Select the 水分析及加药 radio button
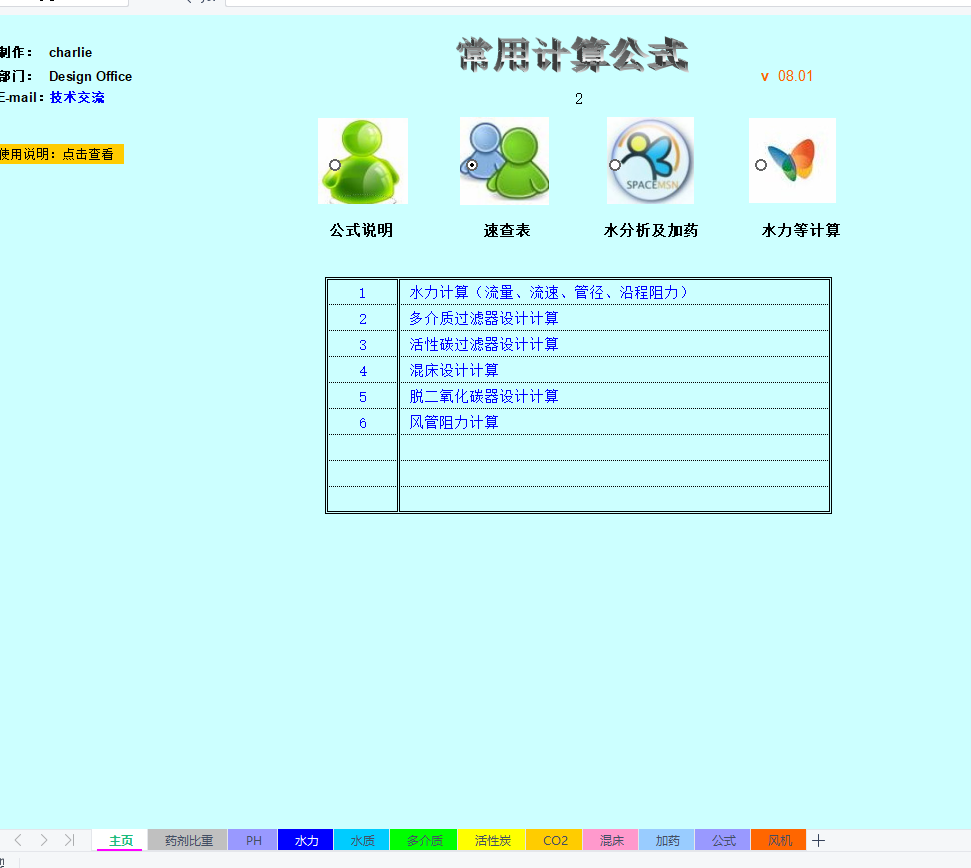This screenshot has width=971, height=868. click(615, 165)
